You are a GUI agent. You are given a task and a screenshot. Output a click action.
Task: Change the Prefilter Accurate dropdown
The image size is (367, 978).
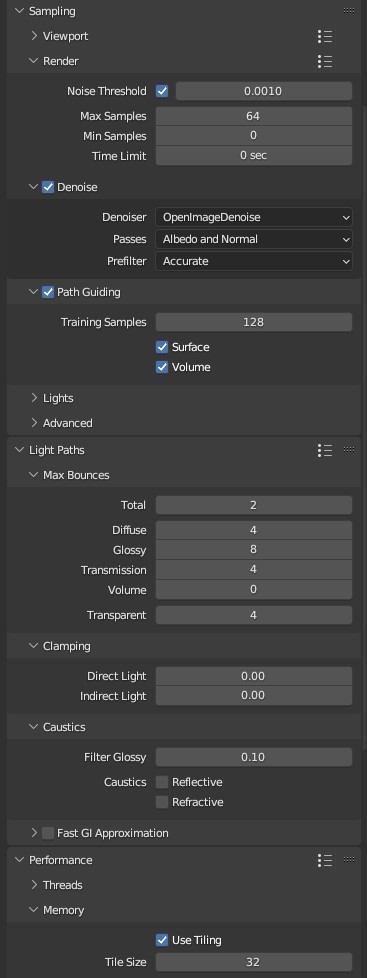click(253, 261)
